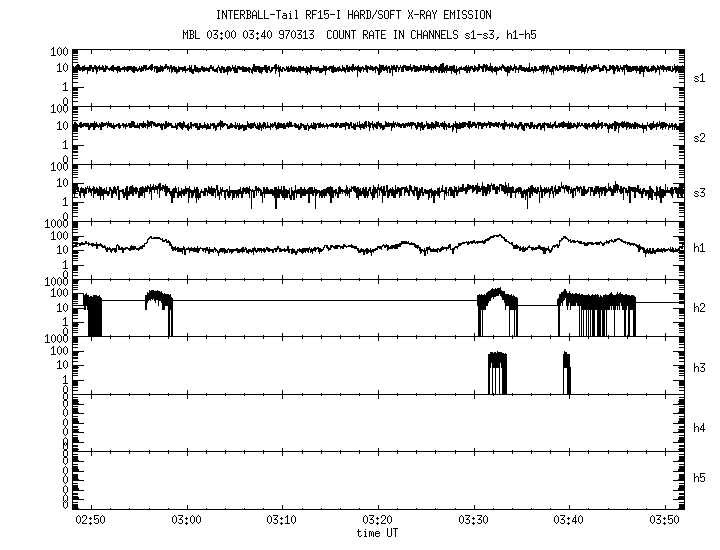The width and height of the screenshot is (720, 550).
Task: Select the 03:40 time axis label
Action: click(569, 521)
